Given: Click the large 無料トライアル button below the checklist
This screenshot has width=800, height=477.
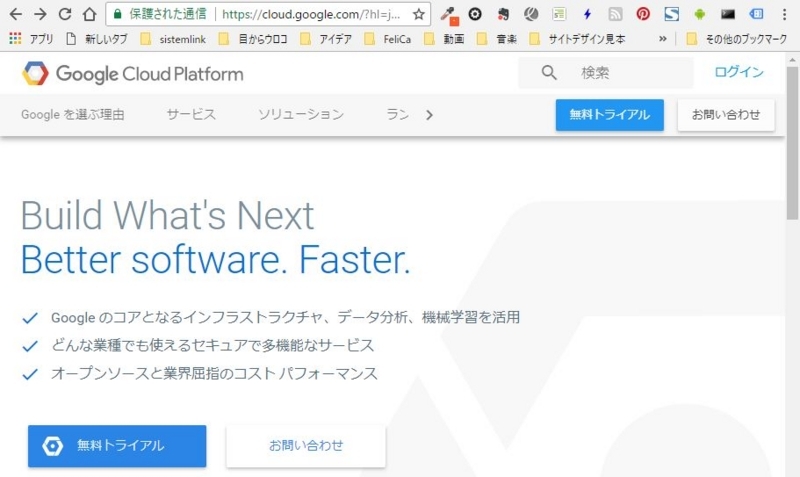Looking at the screenshot, I should pos(117,446).
